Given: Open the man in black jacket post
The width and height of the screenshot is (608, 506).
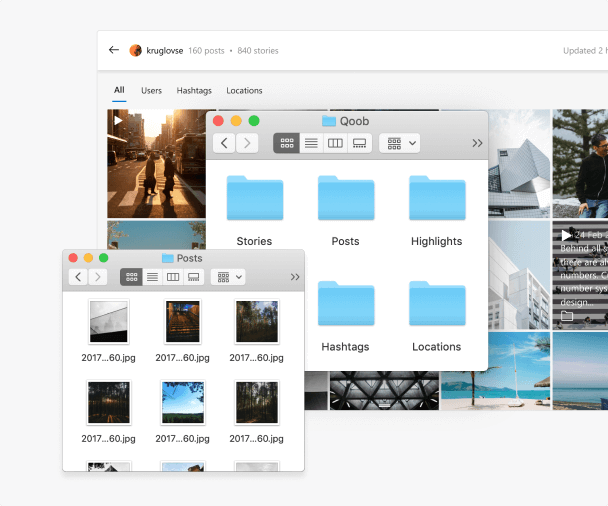Looking at the screenshot, I should (x=580, y=164).
